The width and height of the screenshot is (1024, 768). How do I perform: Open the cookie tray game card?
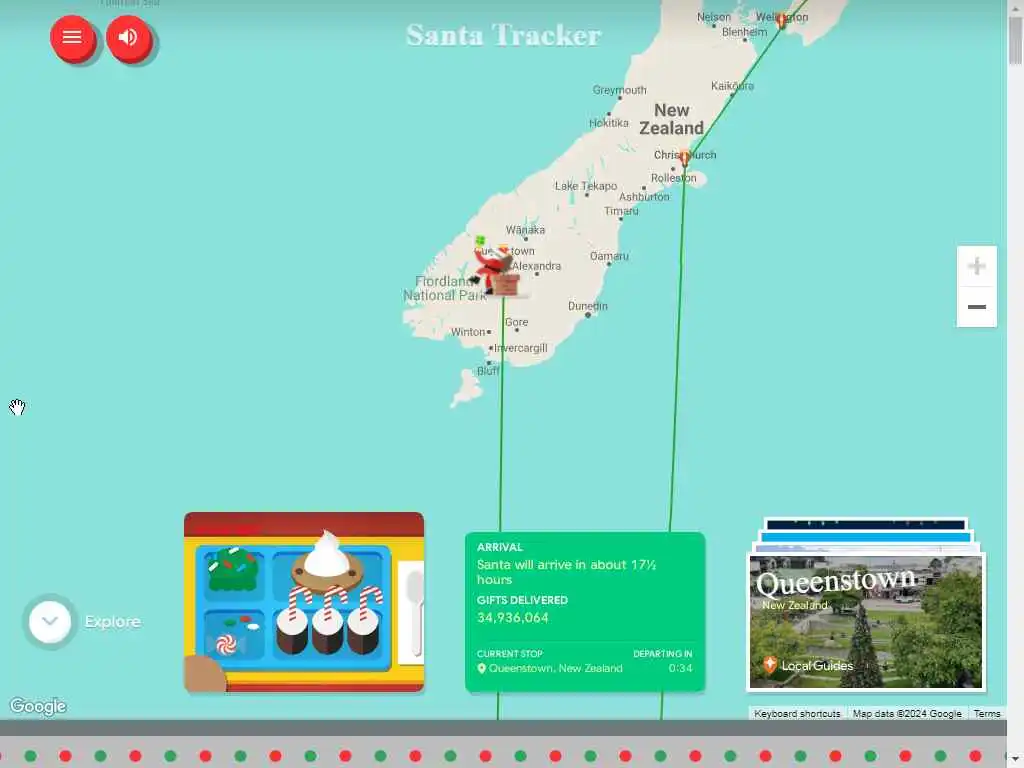[304, 601]
